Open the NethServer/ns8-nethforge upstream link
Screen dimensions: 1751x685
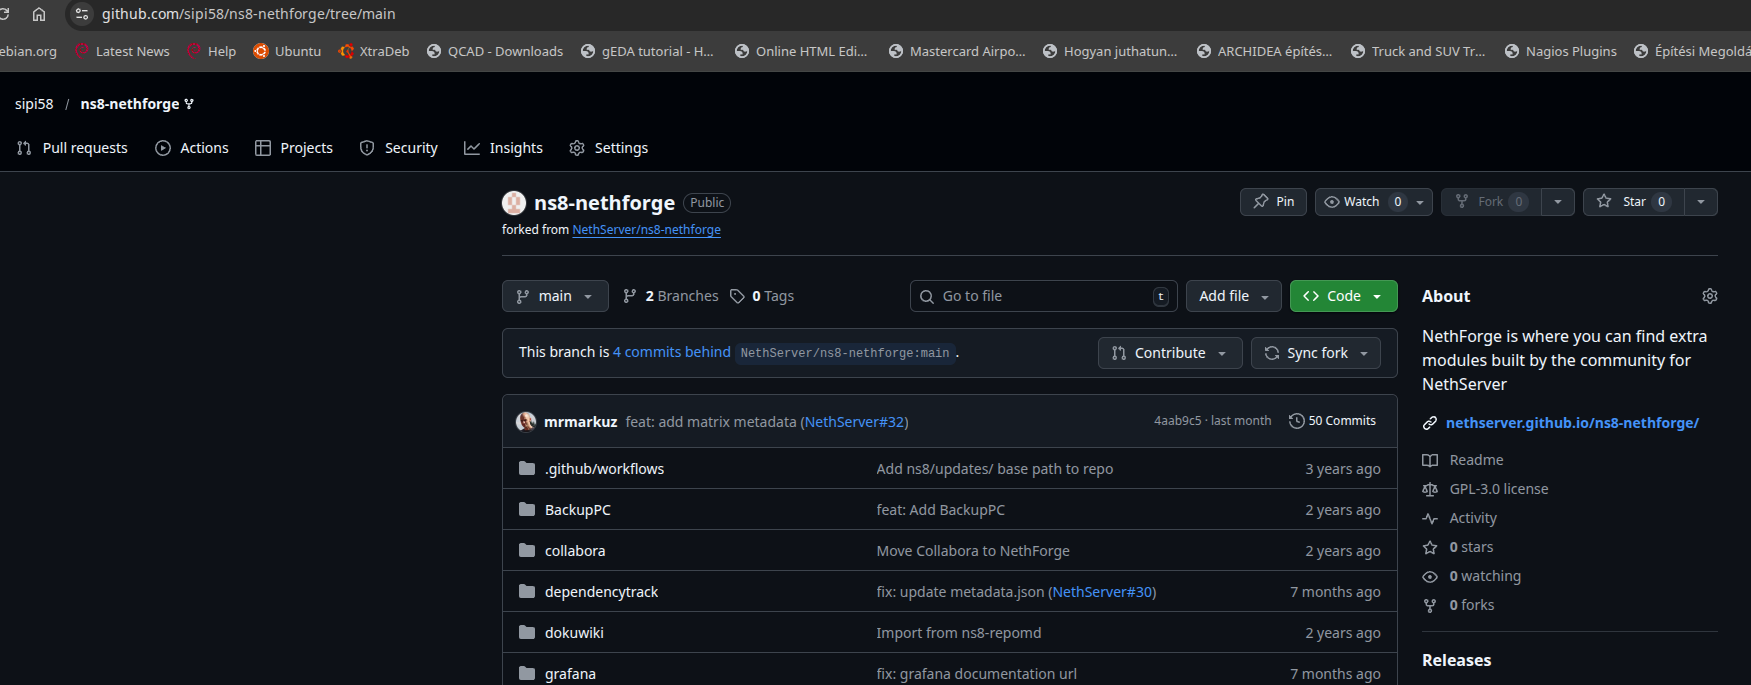(646, 230)
